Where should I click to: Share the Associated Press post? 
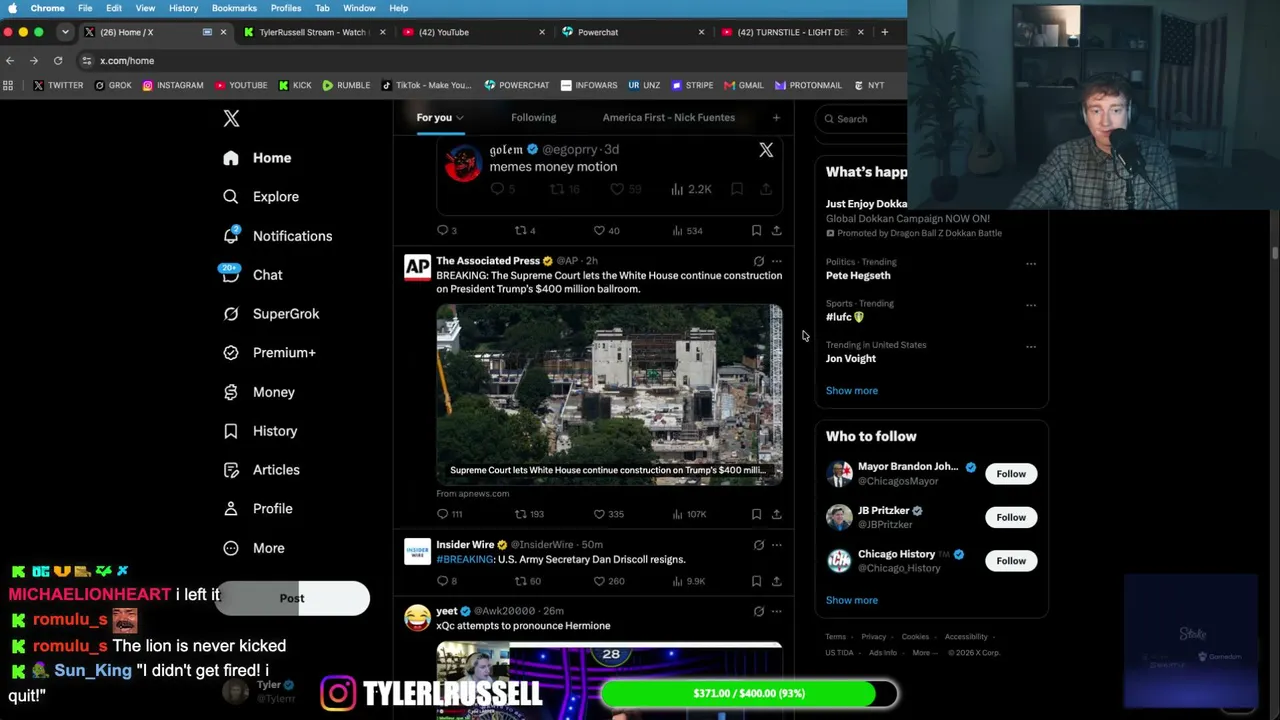click(776, 514)
